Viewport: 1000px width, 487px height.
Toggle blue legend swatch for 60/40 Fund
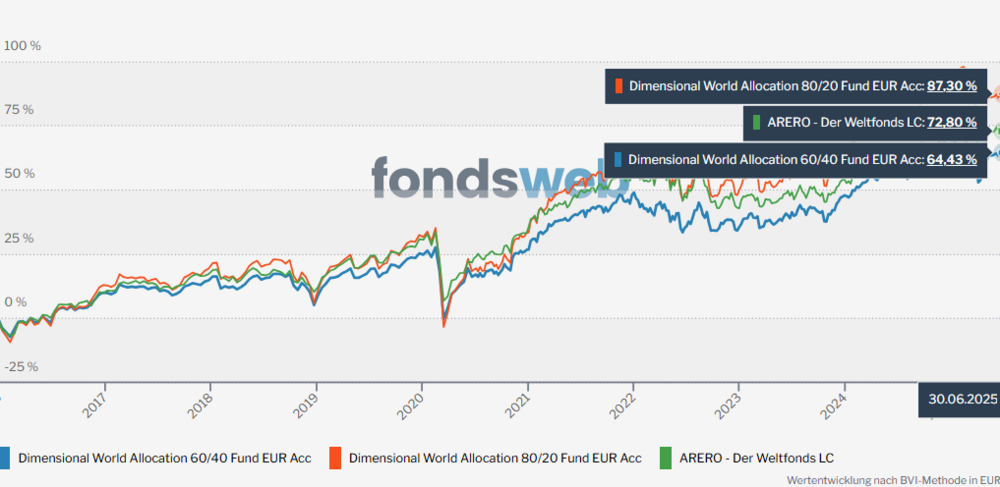(x=4, y=458)
